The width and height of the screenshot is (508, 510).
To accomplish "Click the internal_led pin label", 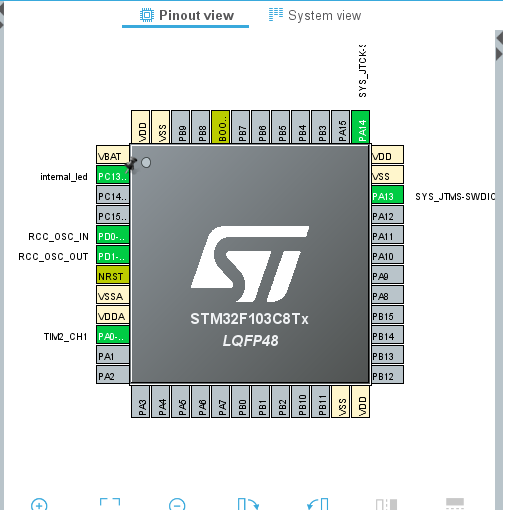I will [64, 177].
